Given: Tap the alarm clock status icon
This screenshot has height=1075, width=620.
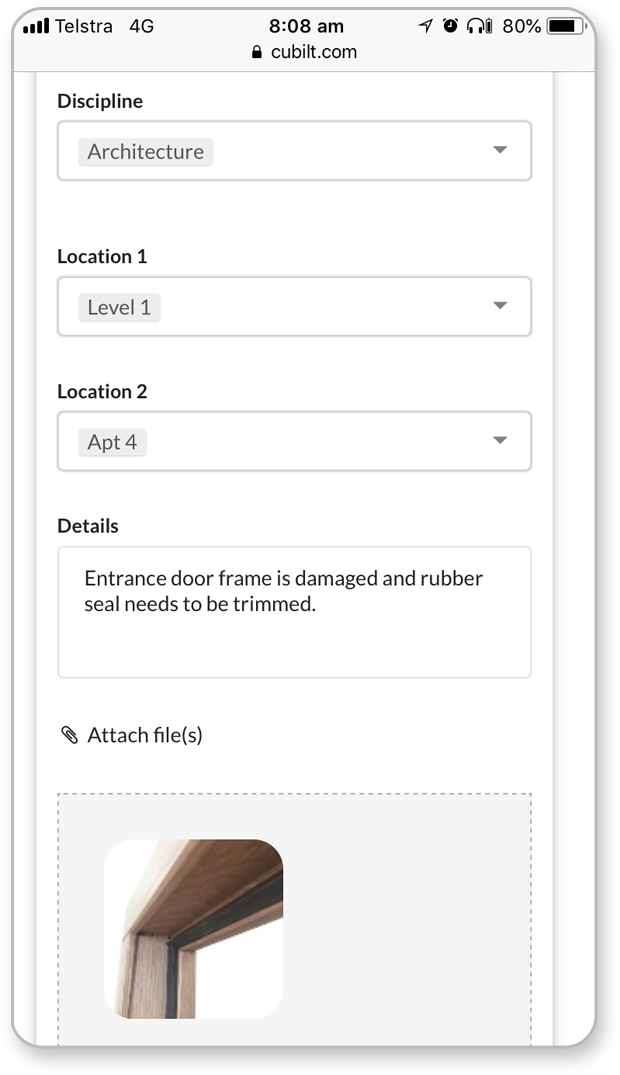Looking at the screenshot, I should [x=450, y=26].
